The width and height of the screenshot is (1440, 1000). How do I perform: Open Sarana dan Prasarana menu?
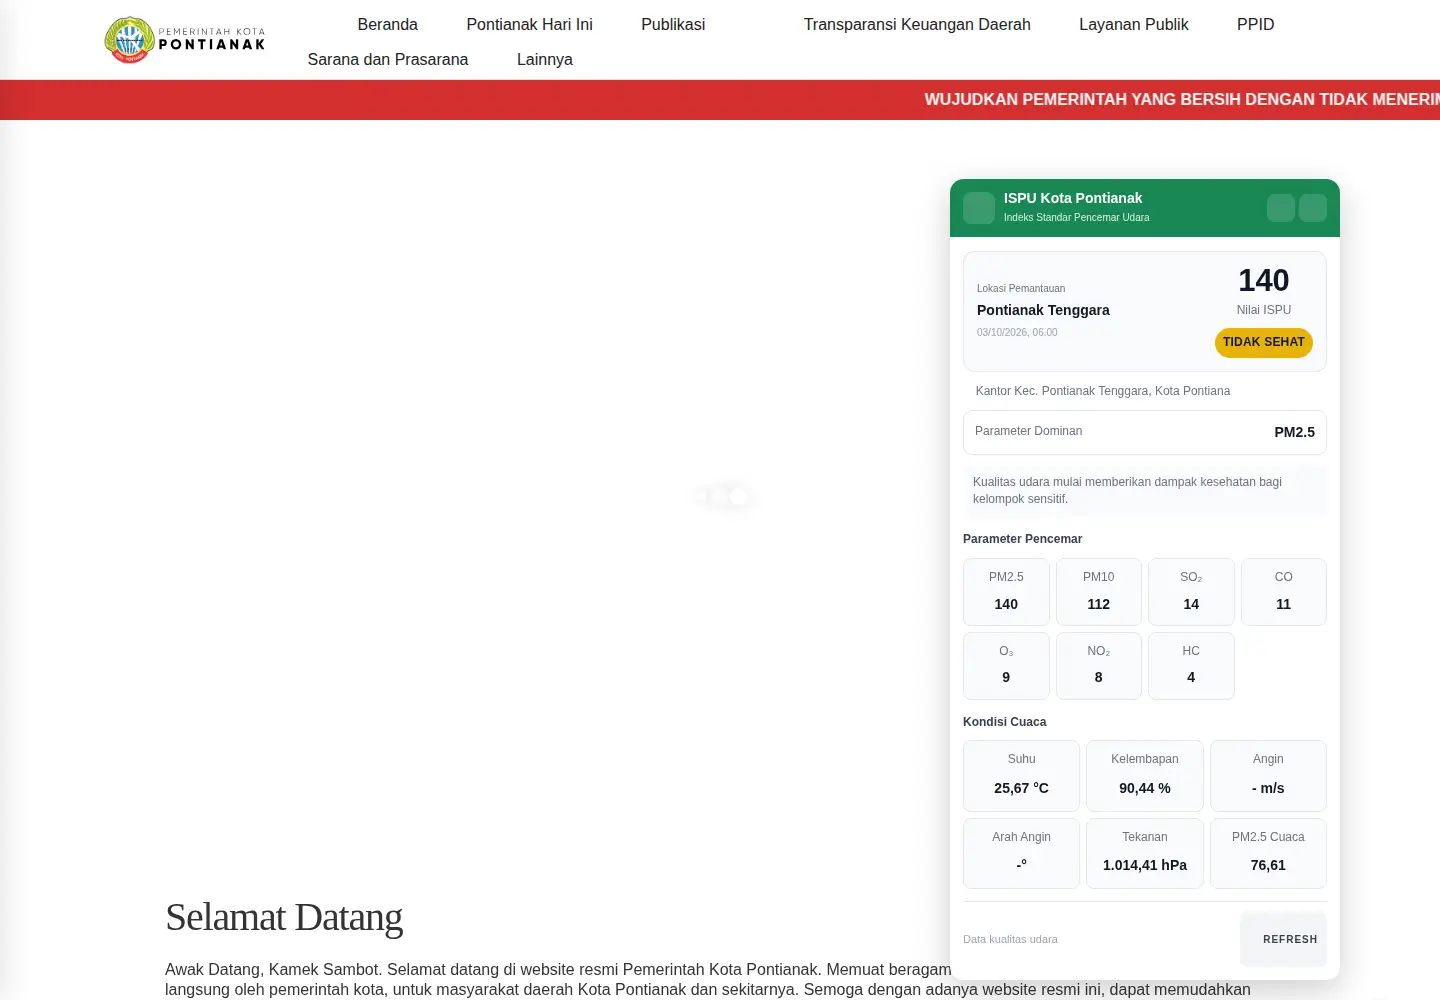388,59
